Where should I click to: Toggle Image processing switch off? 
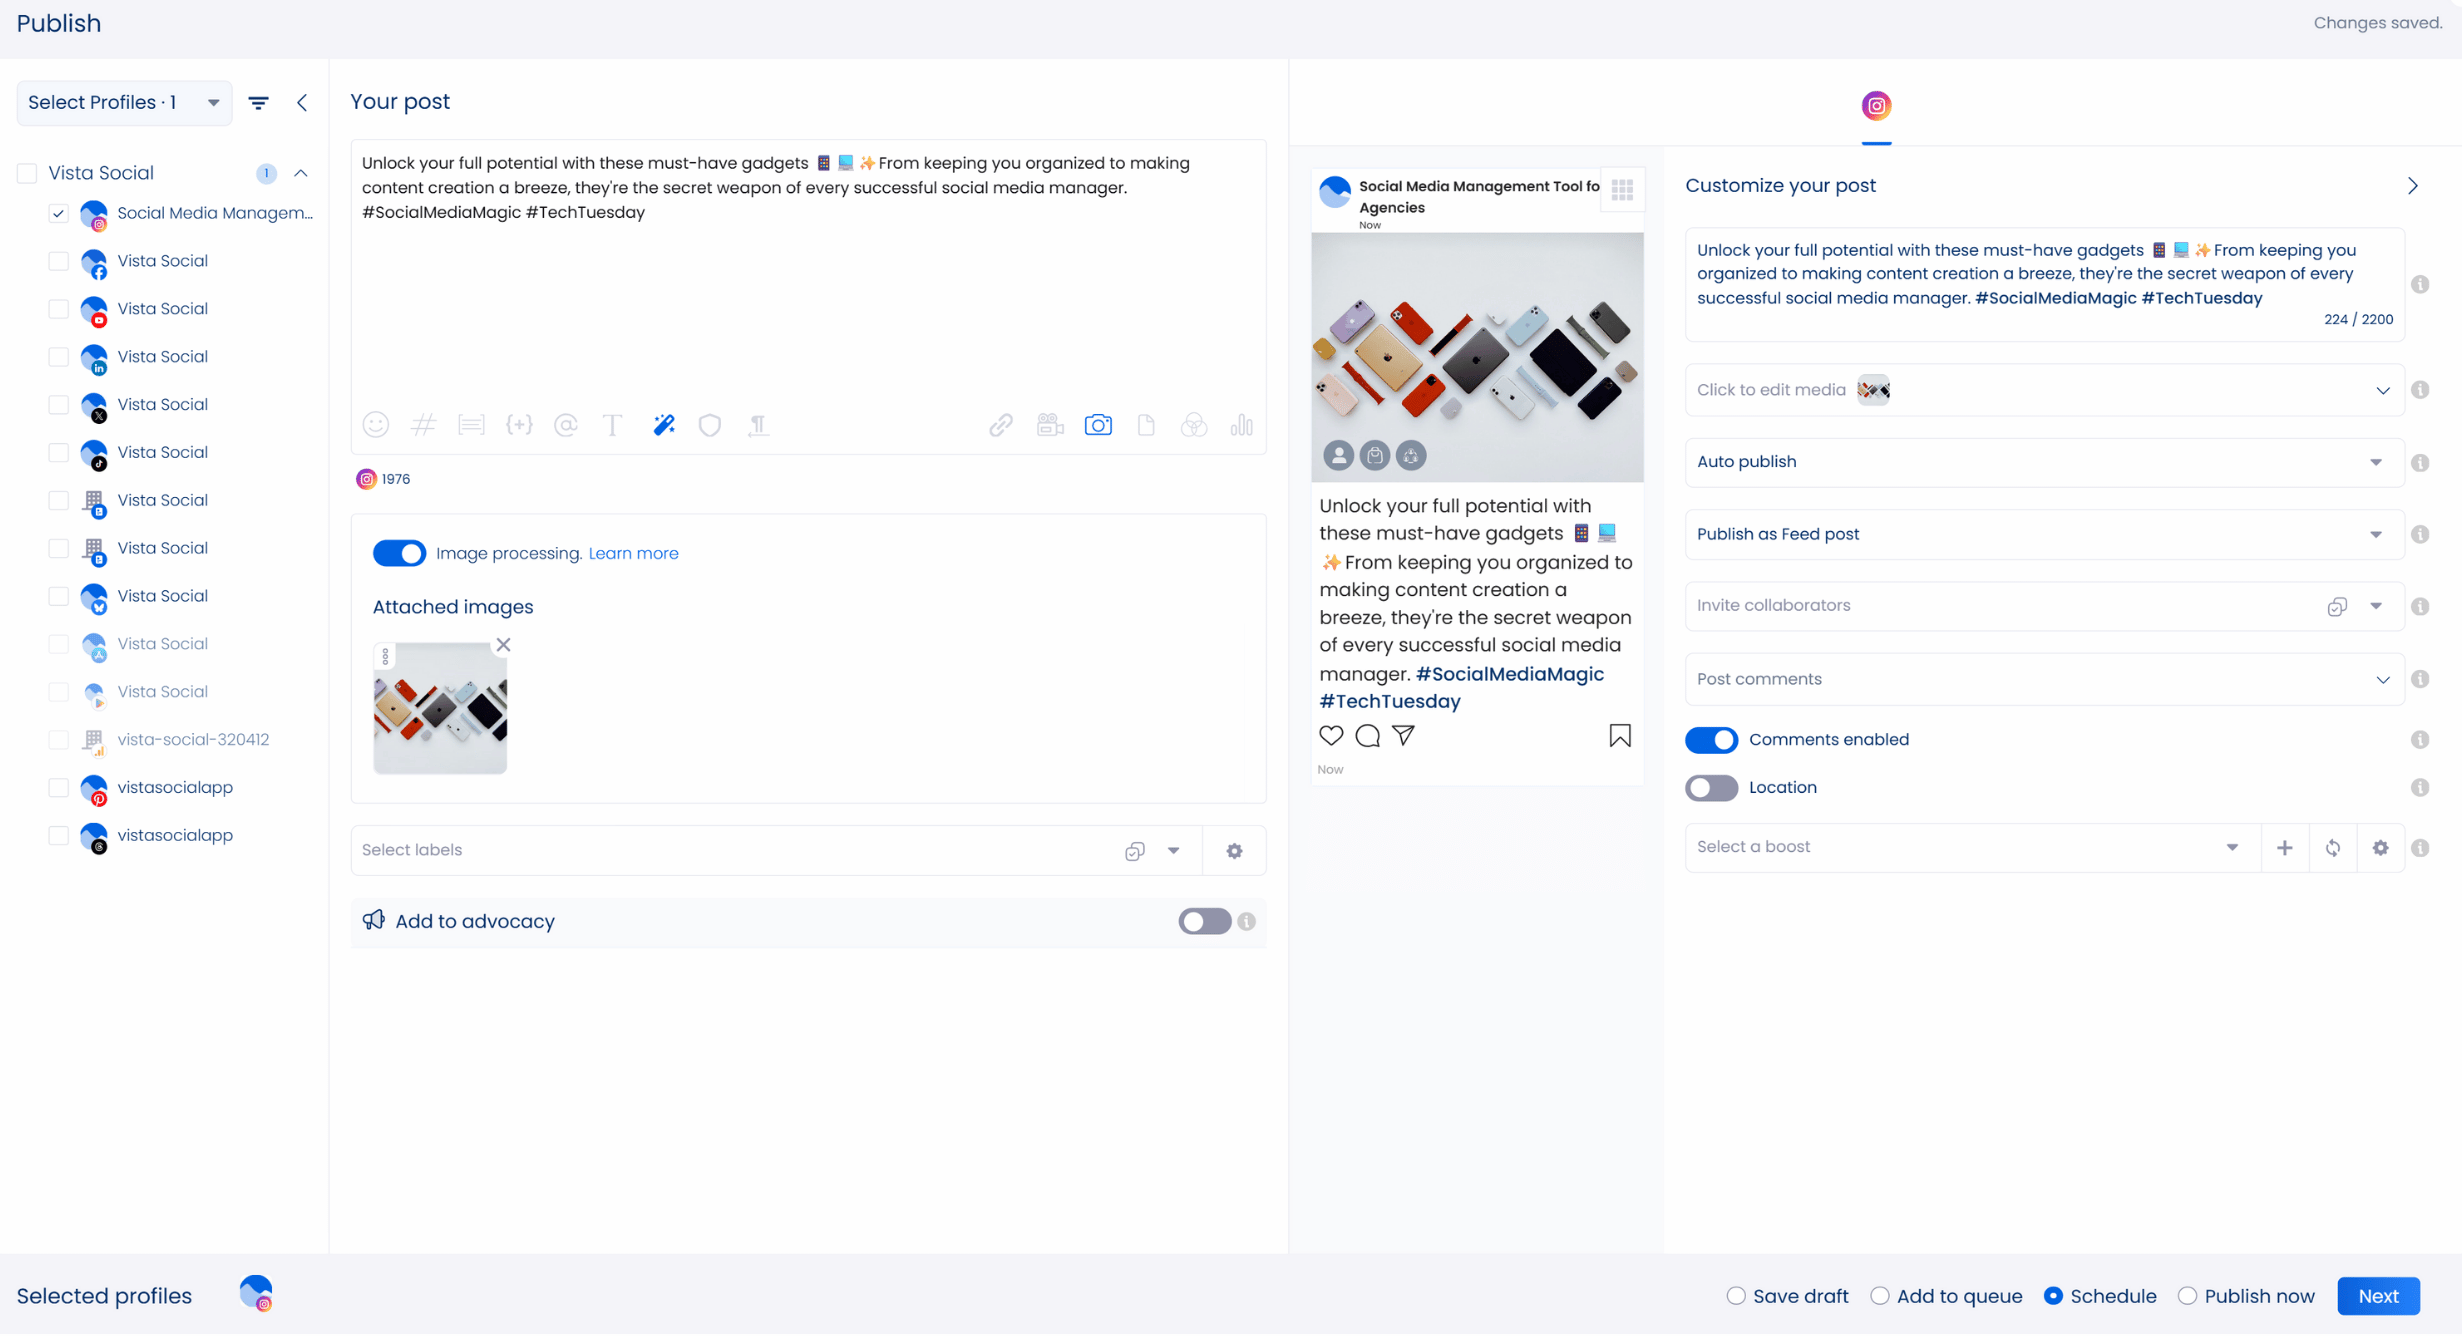pyautogui.click(x=399, y=554)
